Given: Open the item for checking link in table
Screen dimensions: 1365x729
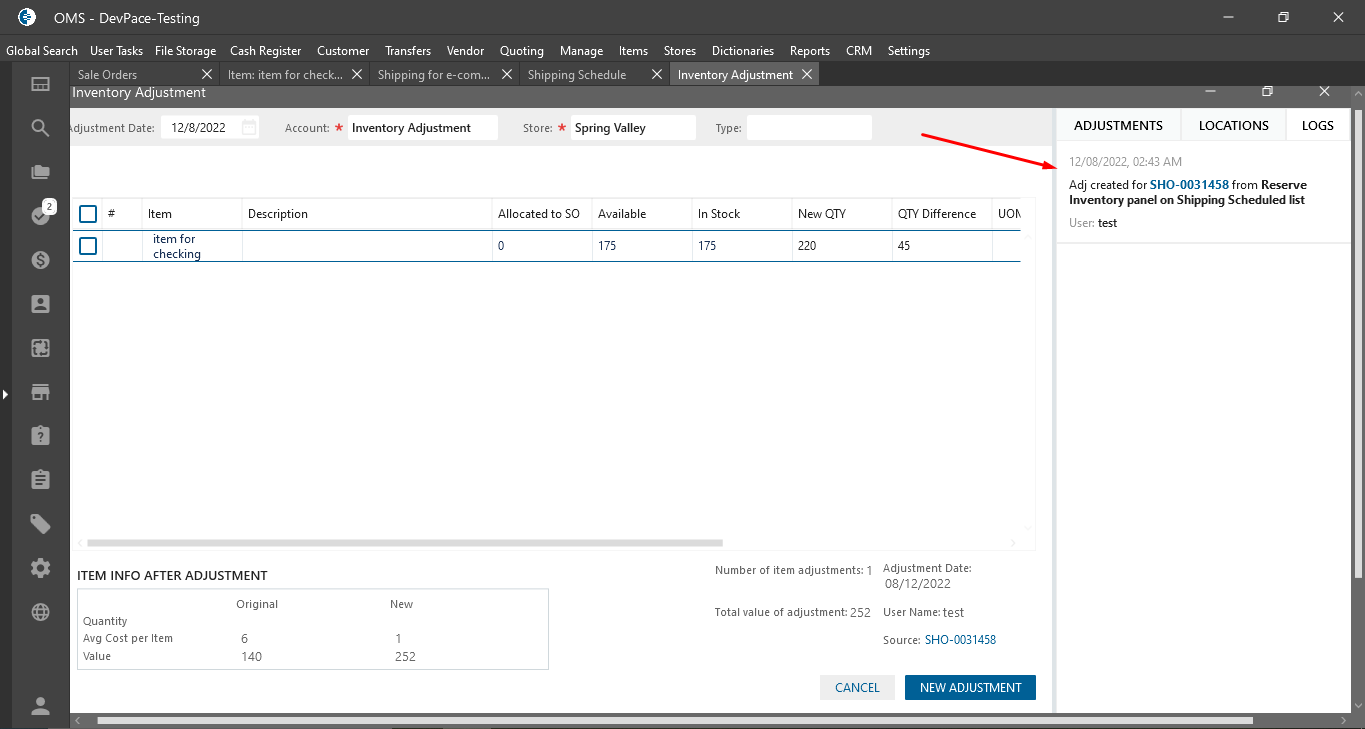Looking at the screenshot, I should pyautogui.click(x=175, y=246).
